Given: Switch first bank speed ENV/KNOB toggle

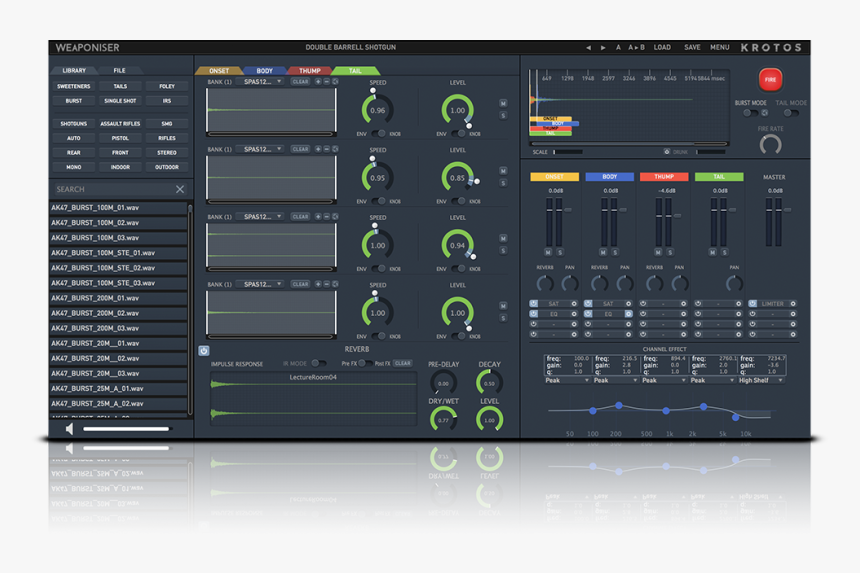Looking at the screenshot, I should point(378,134).
